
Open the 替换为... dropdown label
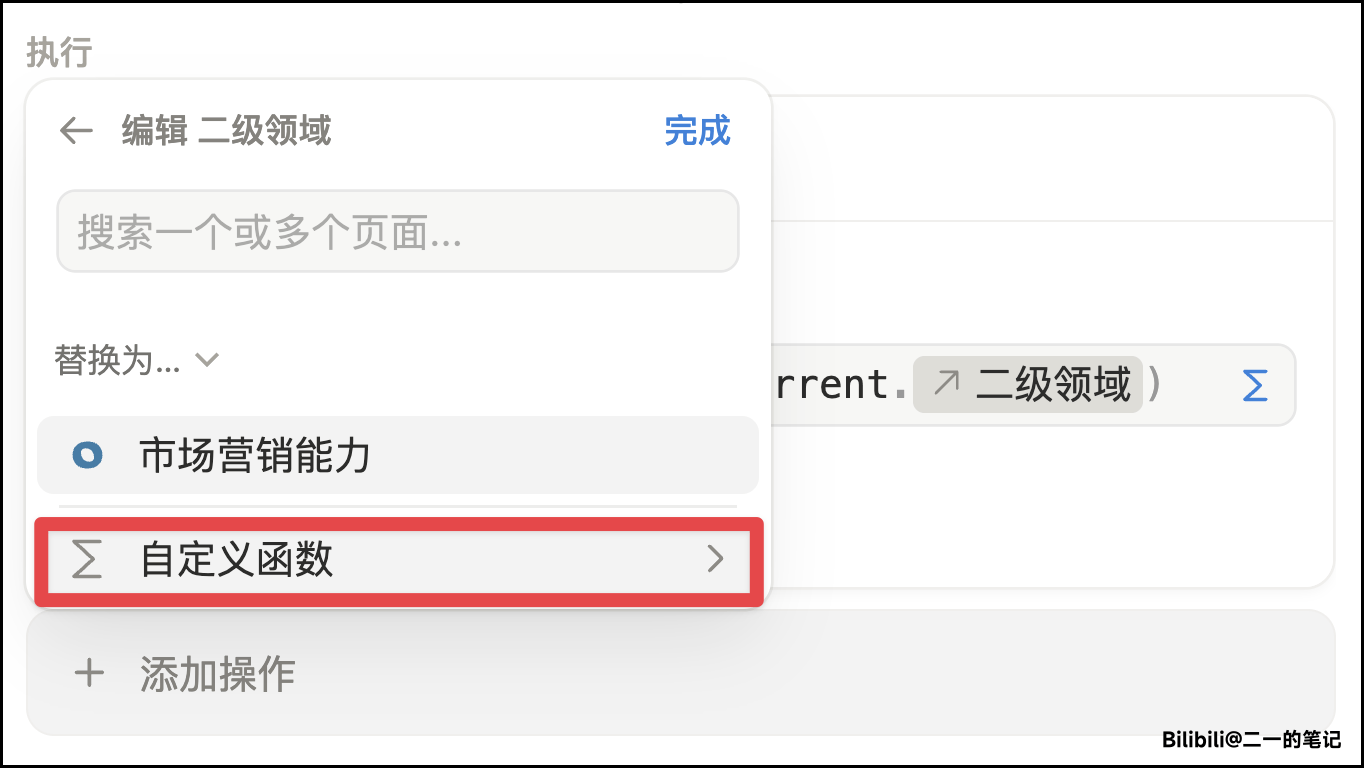click(x=117, y=360)
